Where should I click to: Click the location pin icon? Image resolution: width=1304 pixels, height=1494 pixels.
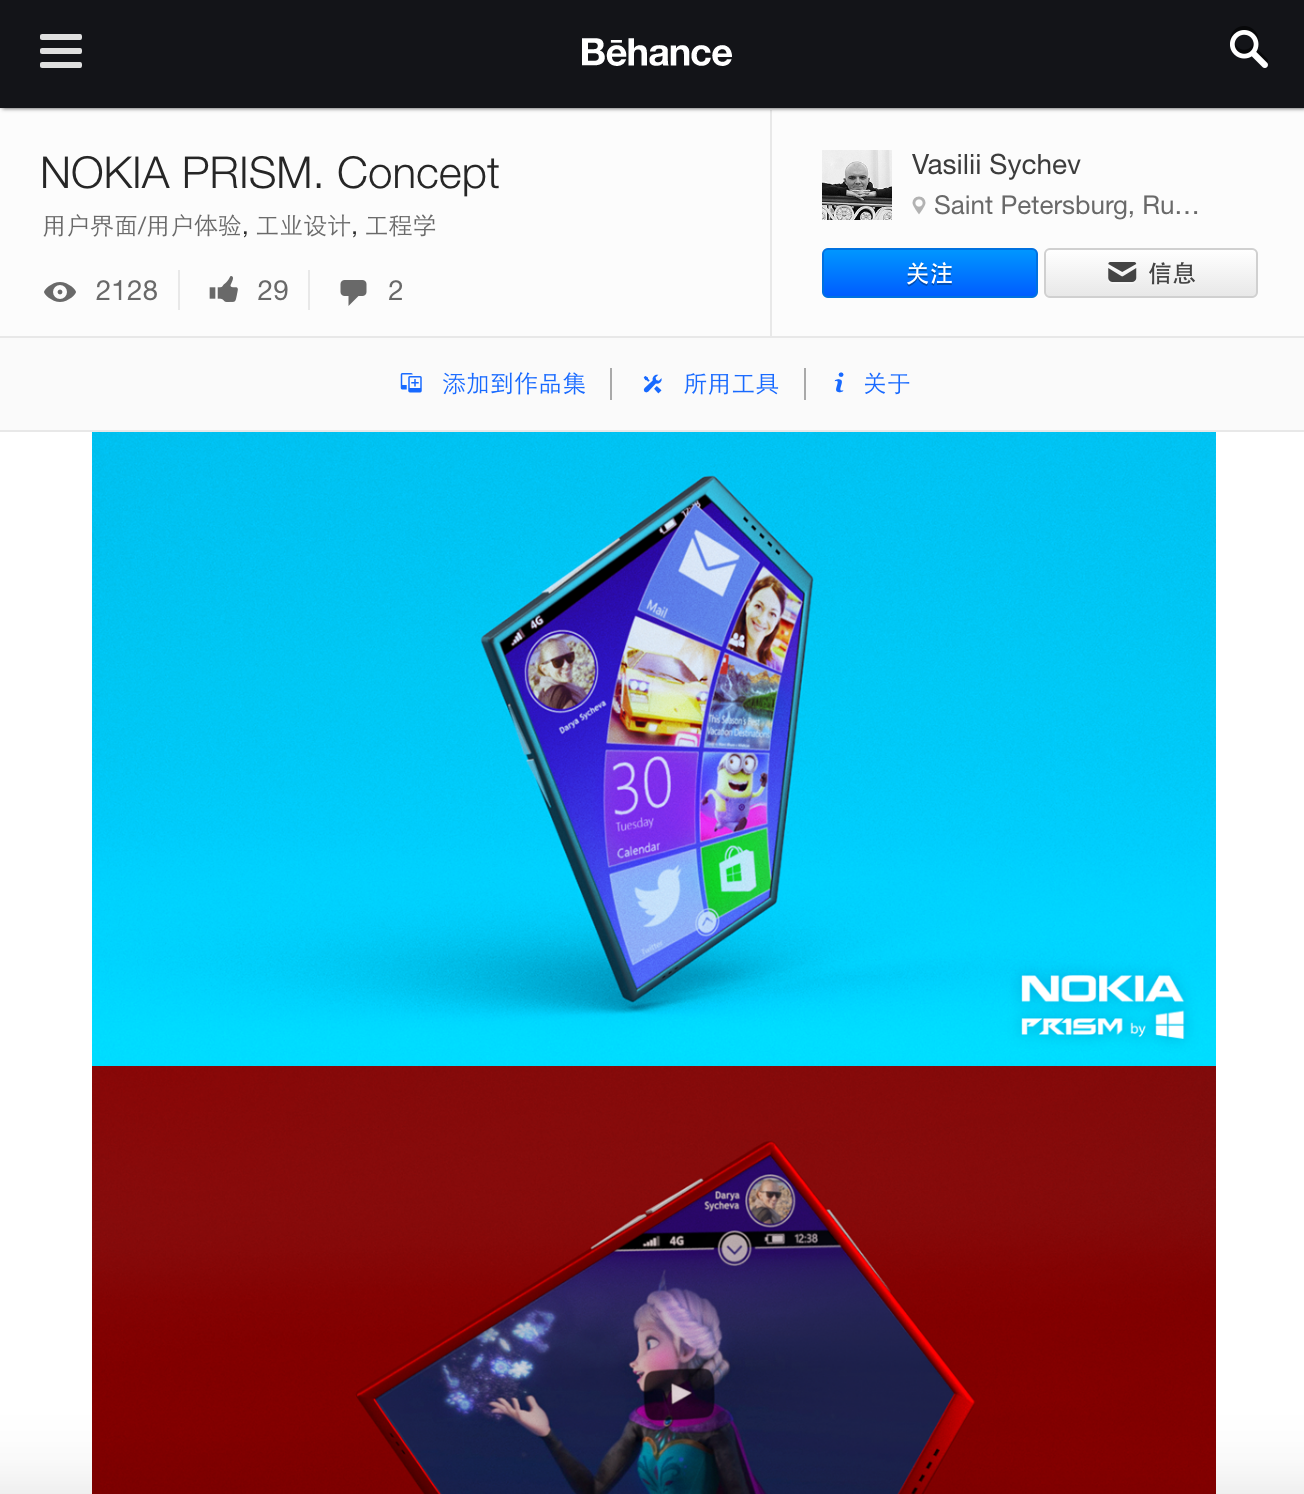(x=919, y=206)
